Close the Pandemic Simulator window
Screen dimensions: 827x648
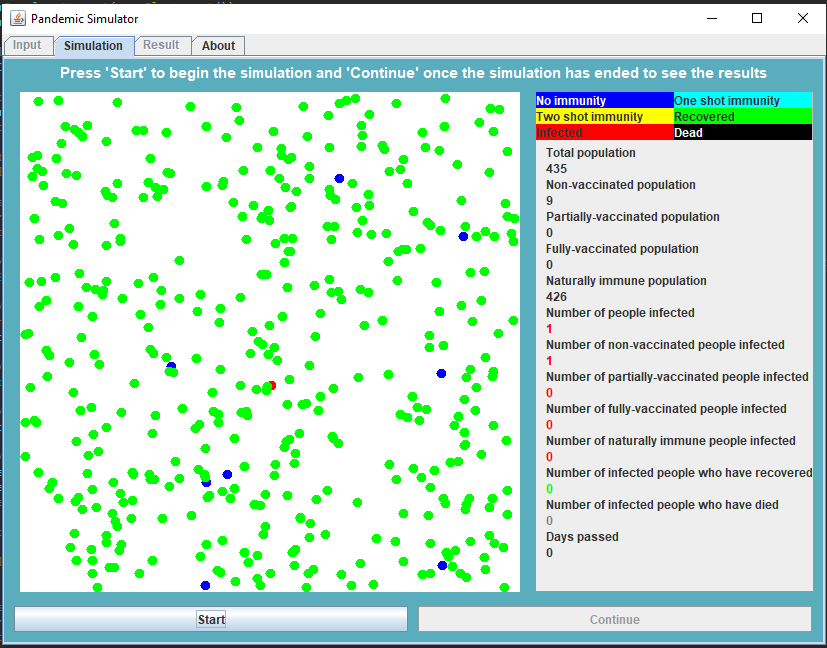(803, 18)
